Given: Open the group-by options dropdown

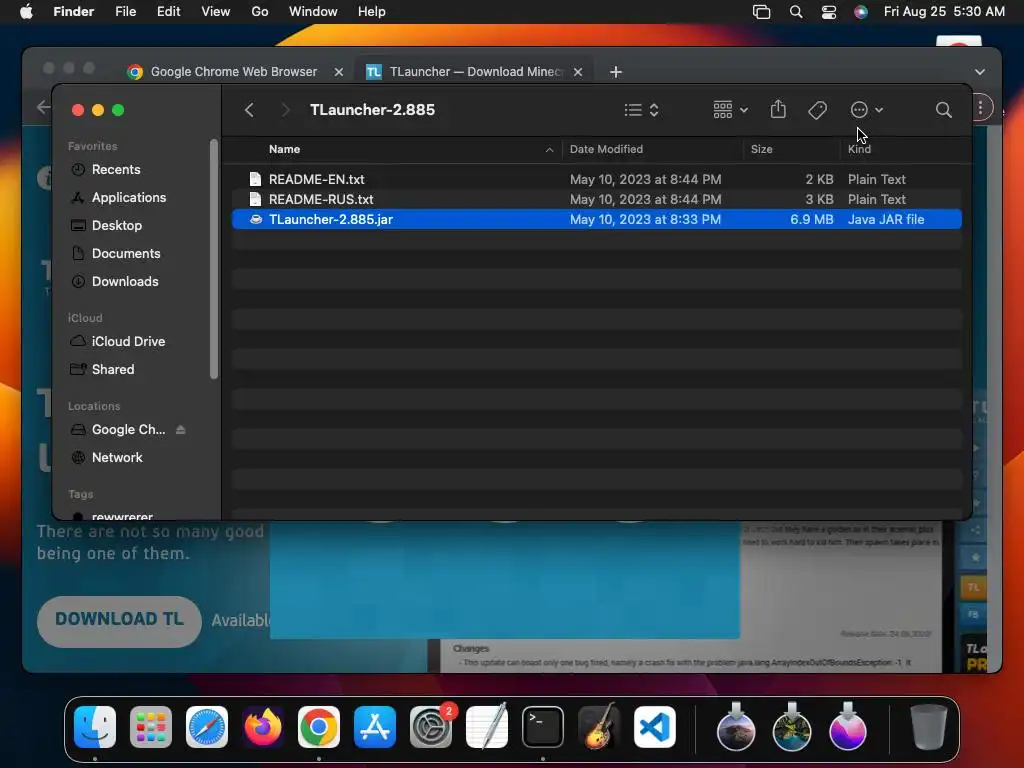Looking at the screenshot, I should 730,110.
